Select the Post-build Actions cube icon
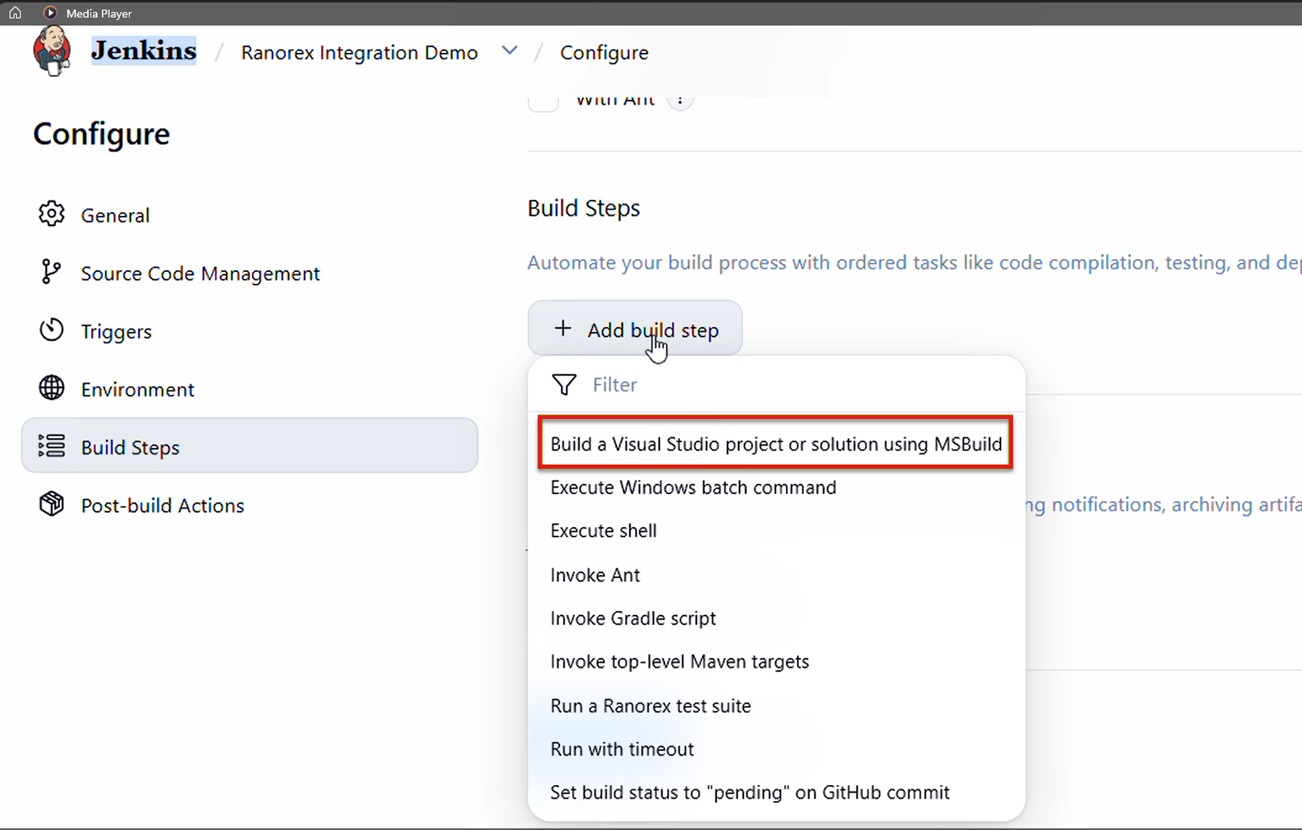 coord(51,504)
